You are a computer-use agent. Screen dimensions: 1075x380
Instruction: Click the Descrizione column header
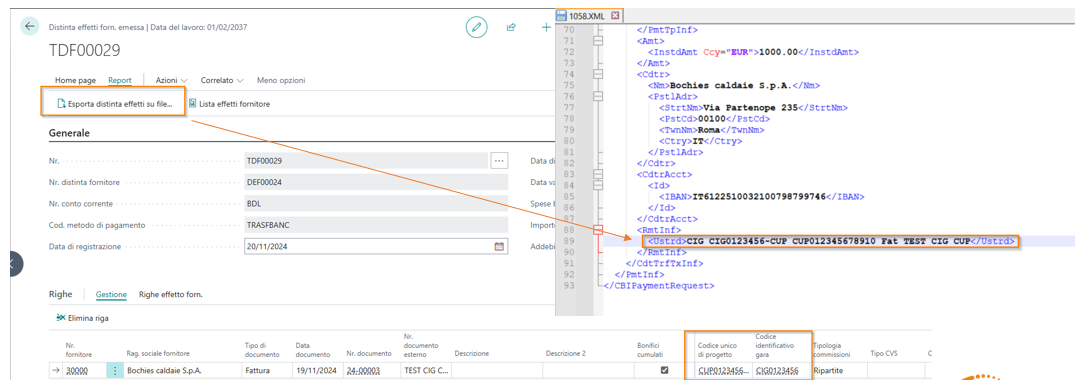(x=472, y=354)
